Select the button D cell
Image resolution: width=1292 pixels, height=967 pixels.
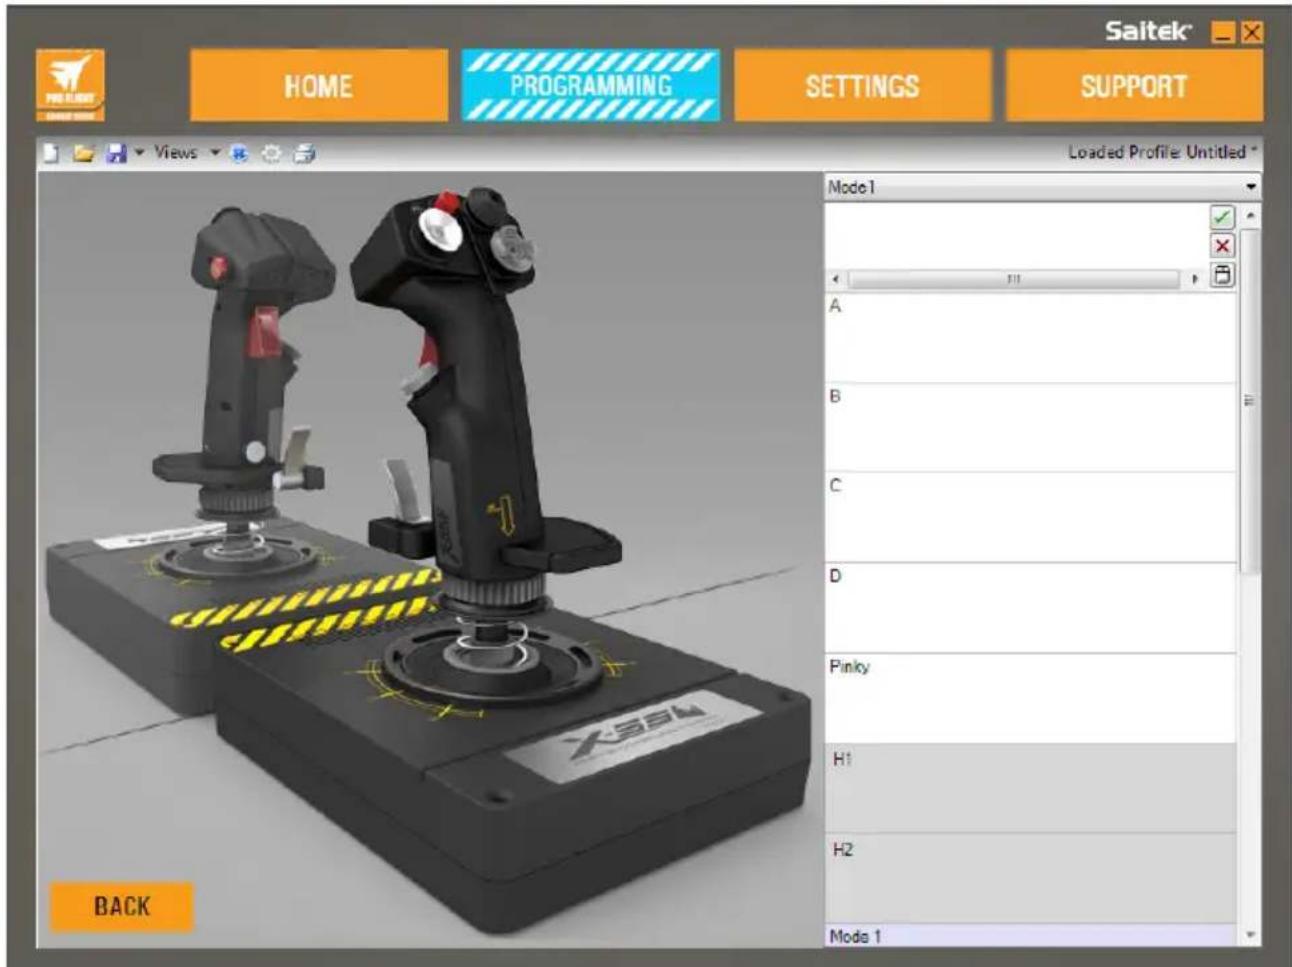tap(1030, 608)
